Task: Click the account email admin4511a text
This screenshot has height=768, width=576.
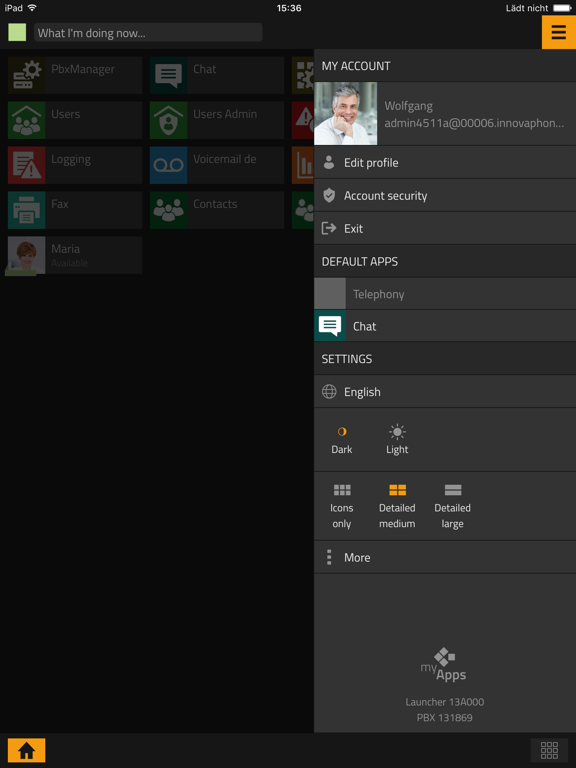Action: point(474,123)
